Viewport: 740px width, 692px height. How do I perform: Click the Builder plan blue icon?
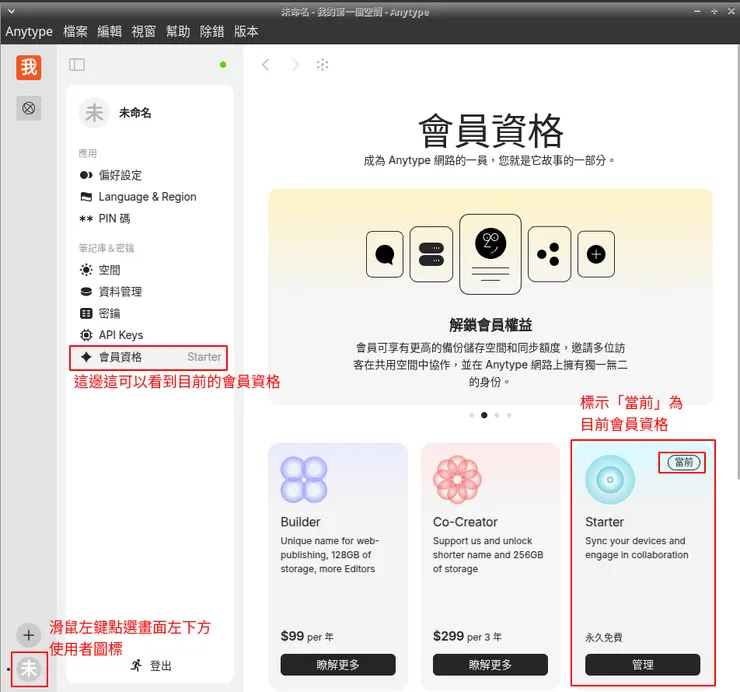304,480
